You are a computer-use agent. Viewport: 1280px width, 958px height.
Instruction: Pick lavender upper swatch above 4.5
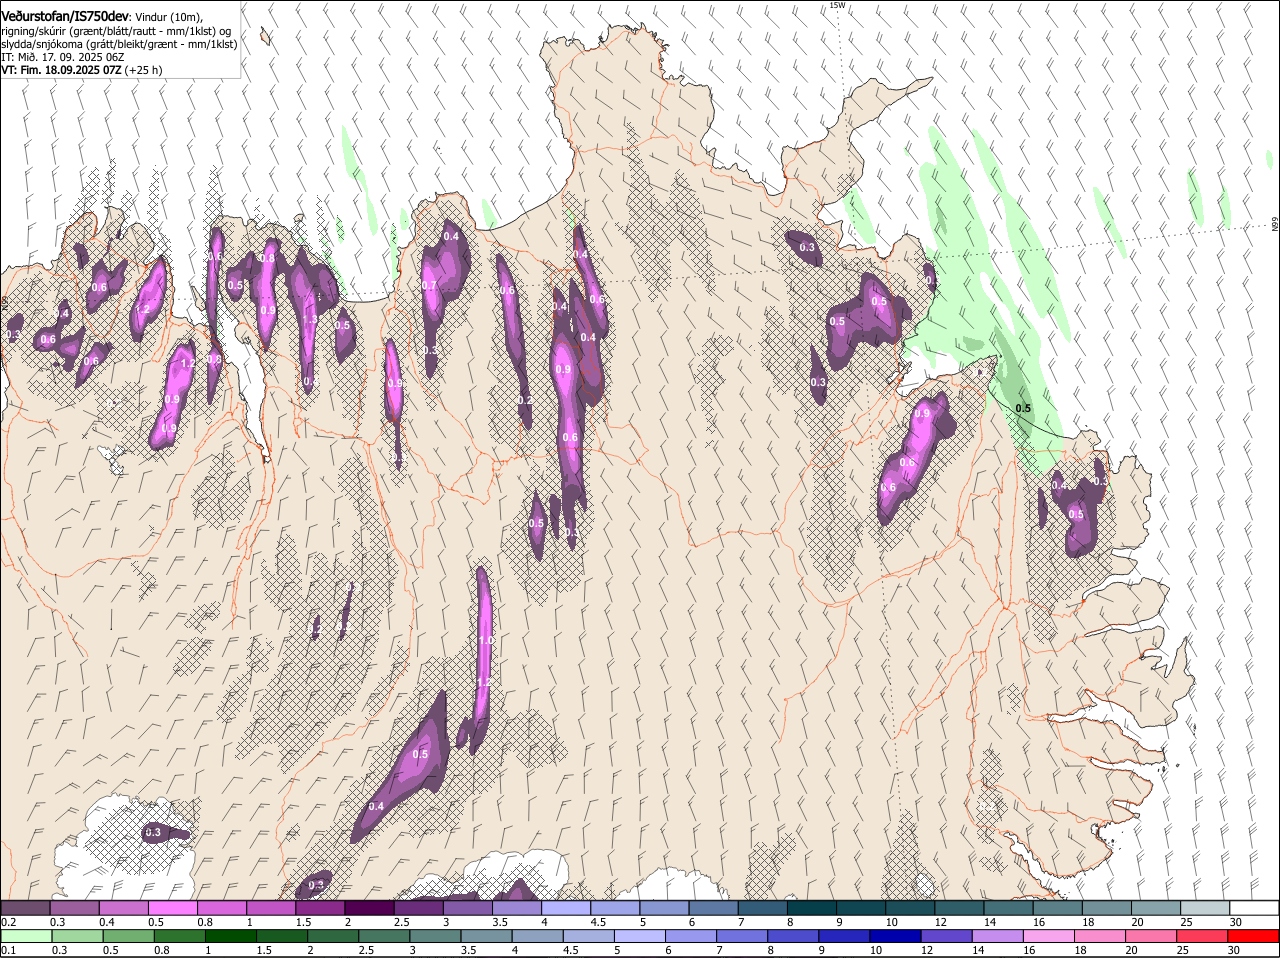click(615, 907)
